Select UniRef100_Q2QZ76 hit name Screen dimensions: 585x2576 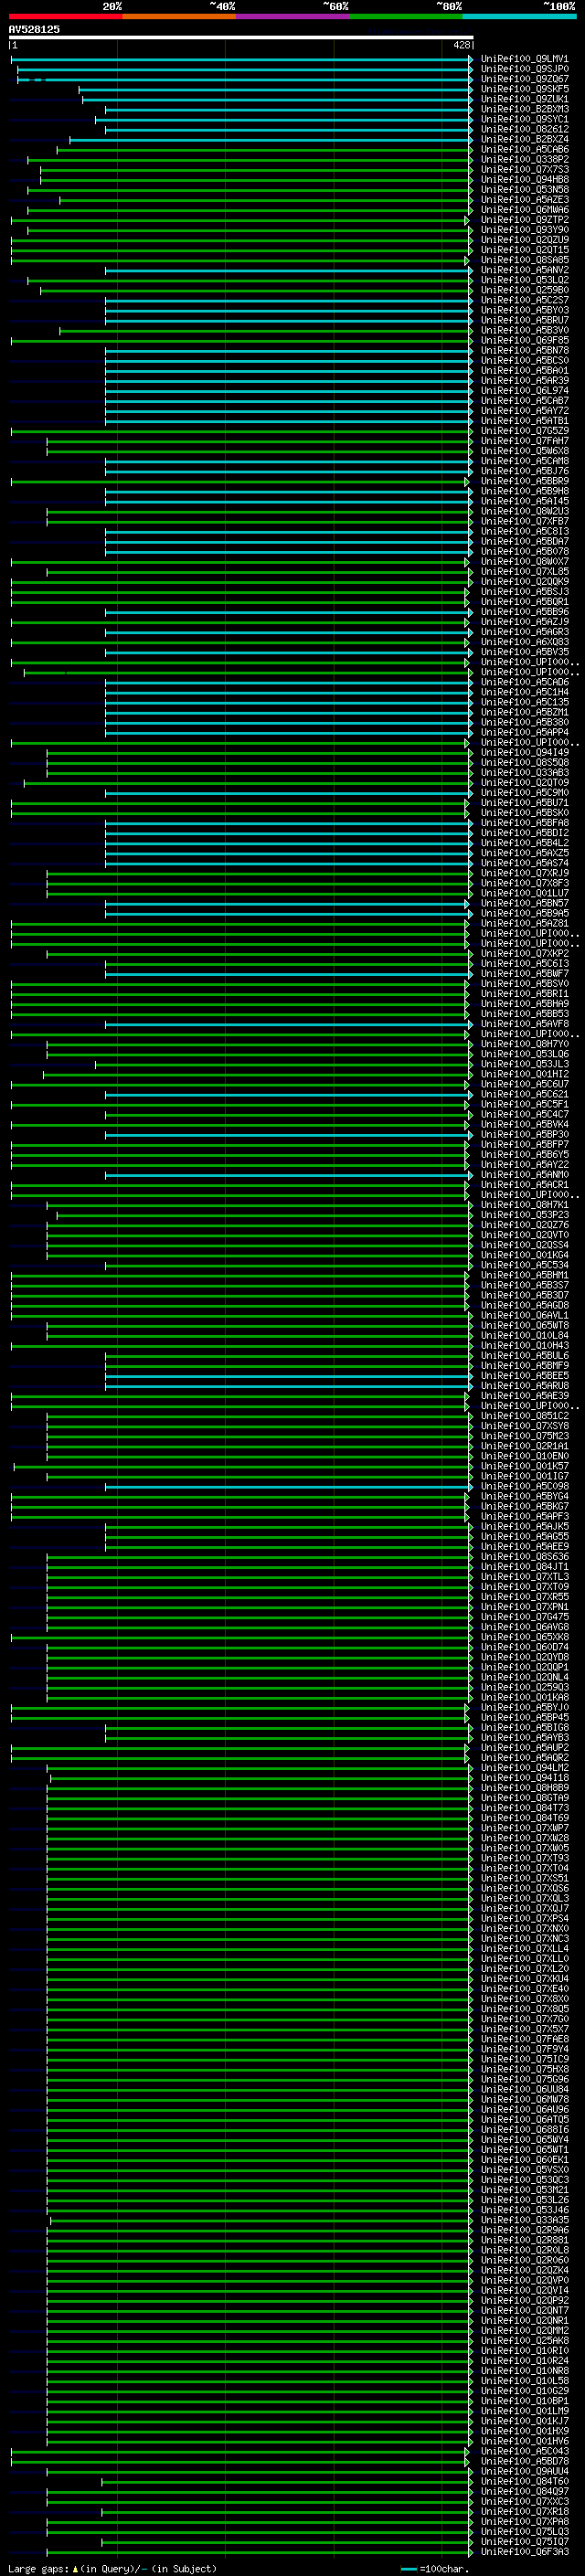525,1225
